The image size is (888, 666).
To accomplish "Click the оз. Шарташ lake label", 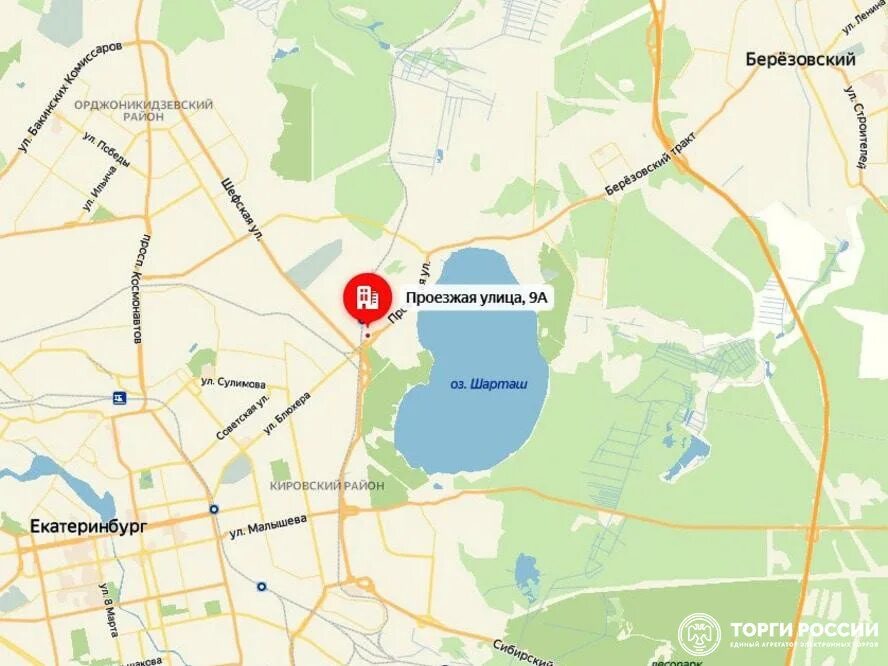I will pos(489,385).
